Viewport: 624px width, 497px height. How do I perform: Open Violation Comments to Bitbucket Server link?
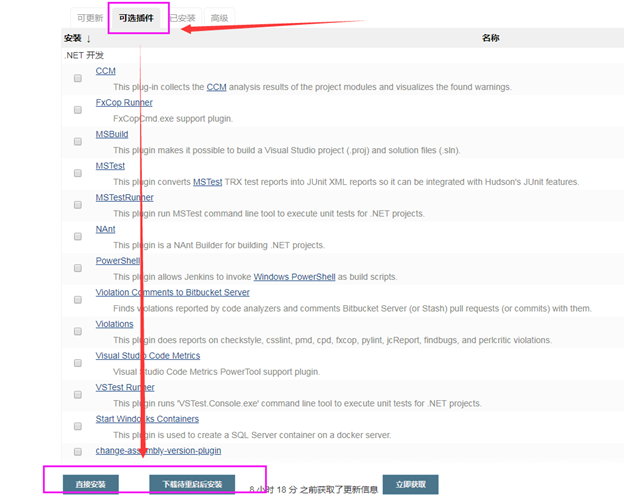(x=172, y=292)
